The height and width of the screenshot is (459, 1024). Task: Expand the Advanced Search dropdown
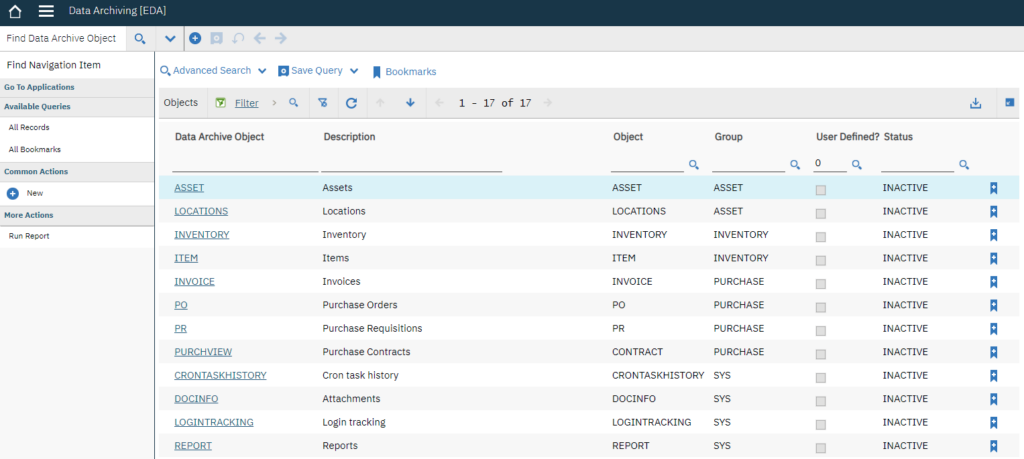coord(262,71)
